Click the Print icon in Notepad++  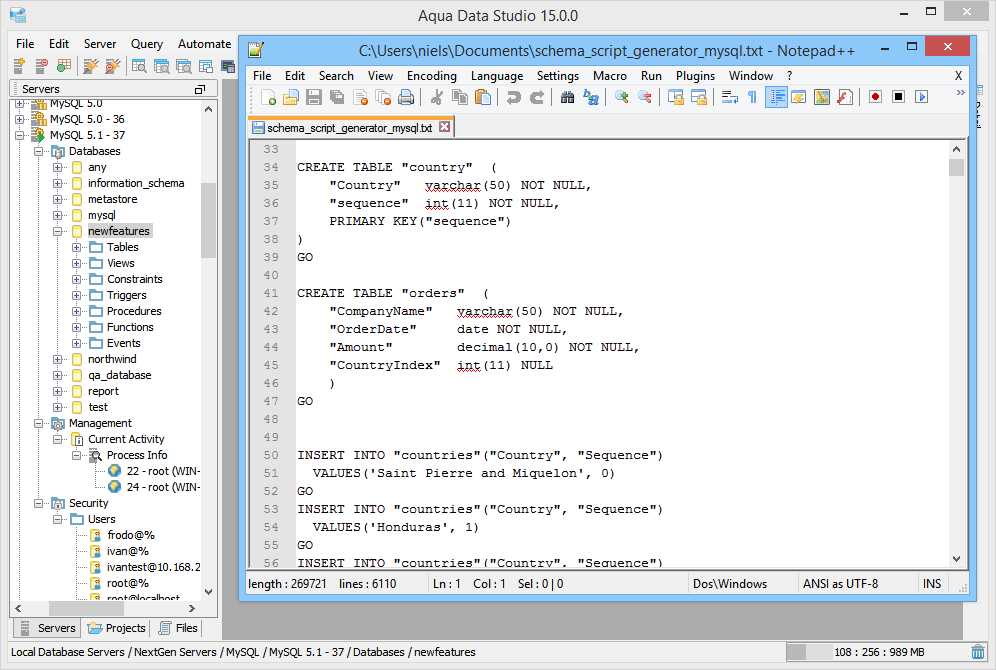(406, 97)
